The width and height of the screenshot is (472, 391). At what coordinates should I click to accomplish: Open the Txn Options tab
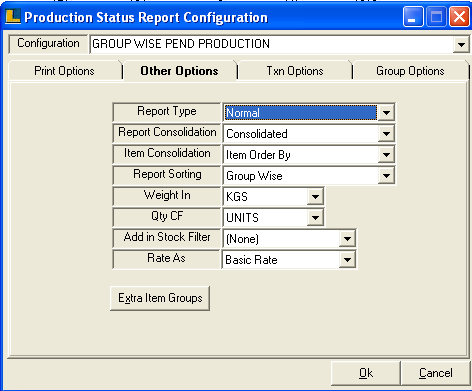(x=295, y=71)
